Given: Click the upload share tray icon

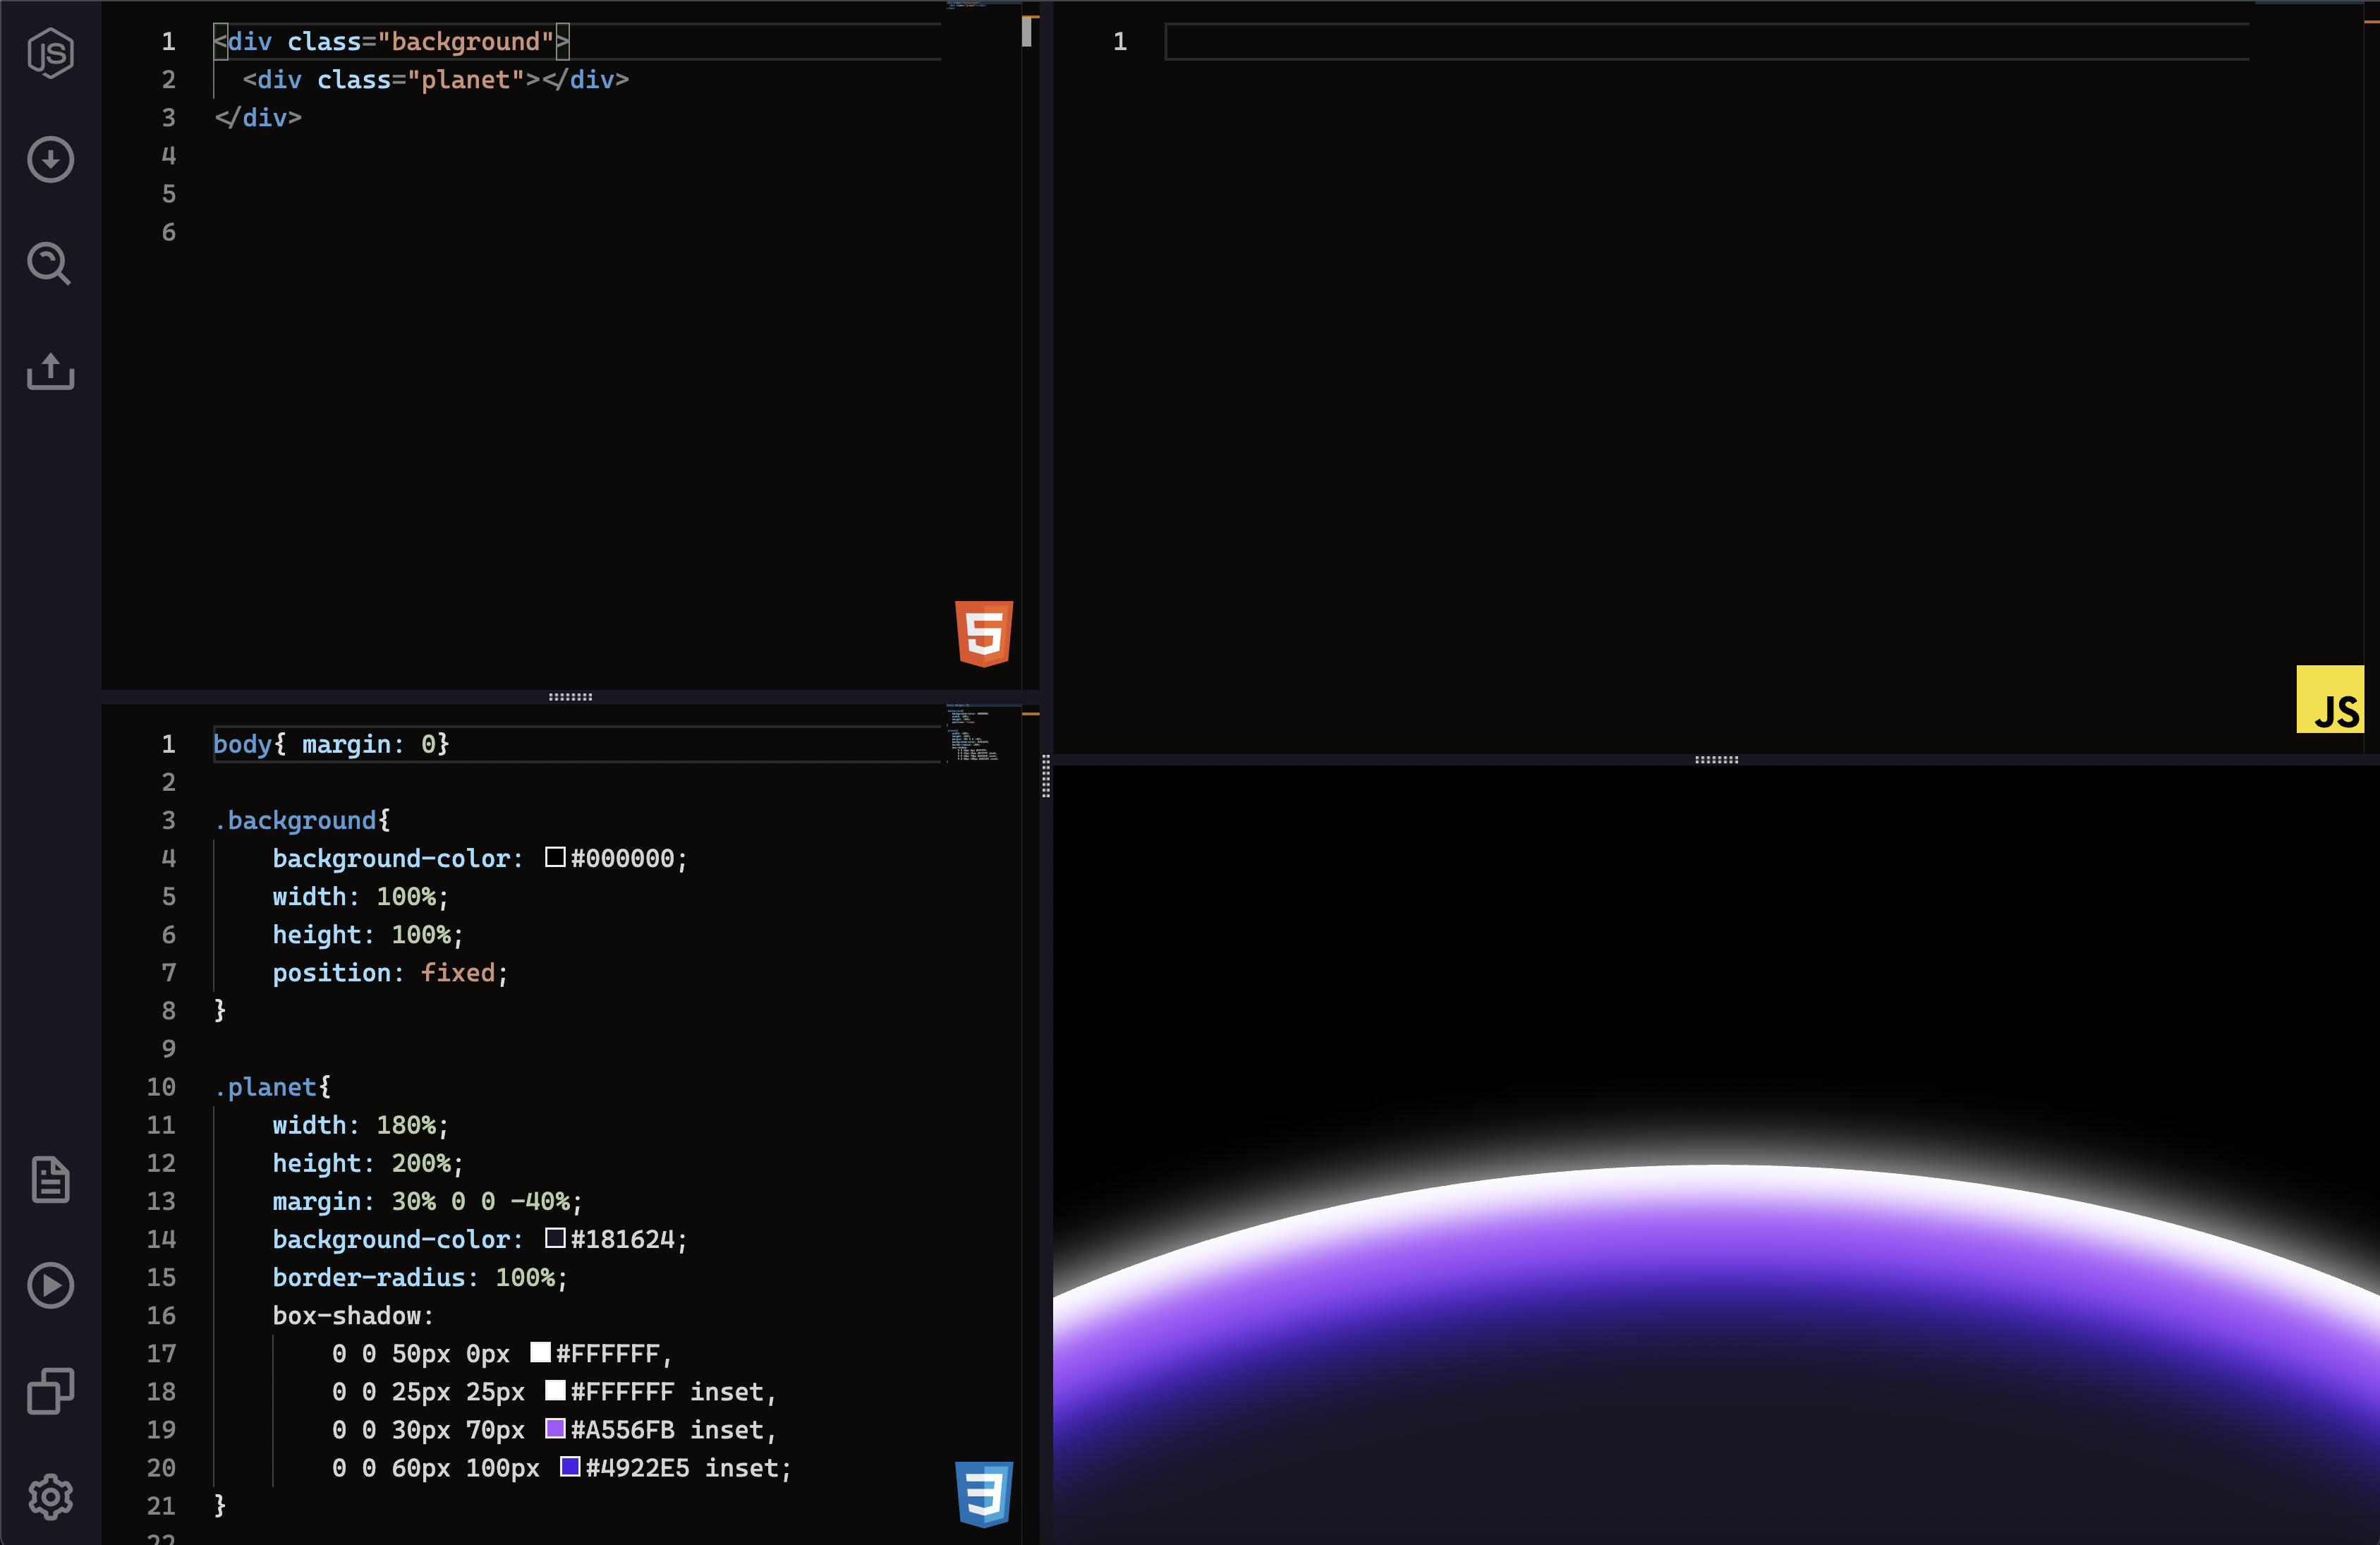Looking at the screenshot, I should click(50, 371).
